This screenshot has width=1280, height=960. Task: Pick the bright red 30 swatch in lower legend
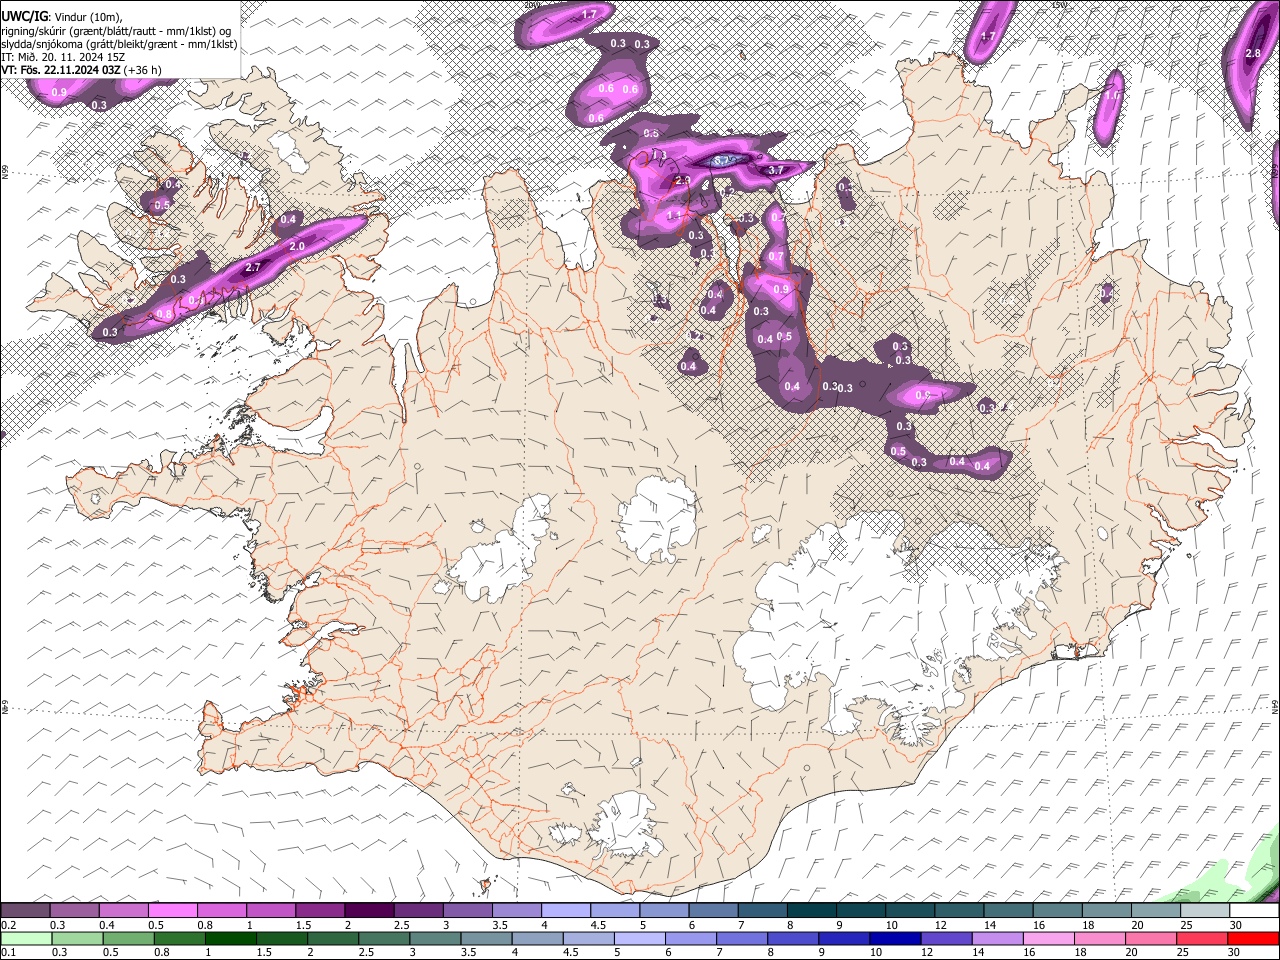tap(1253, 938)
